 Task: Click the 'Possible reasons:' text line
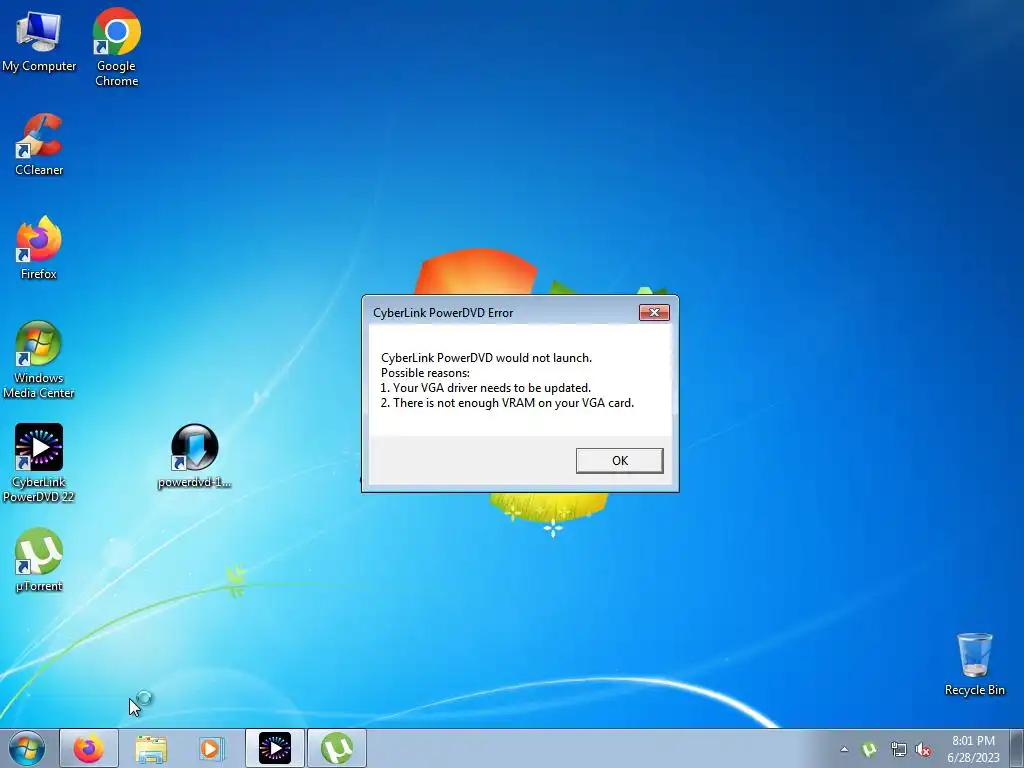click(x=425, y=373)
